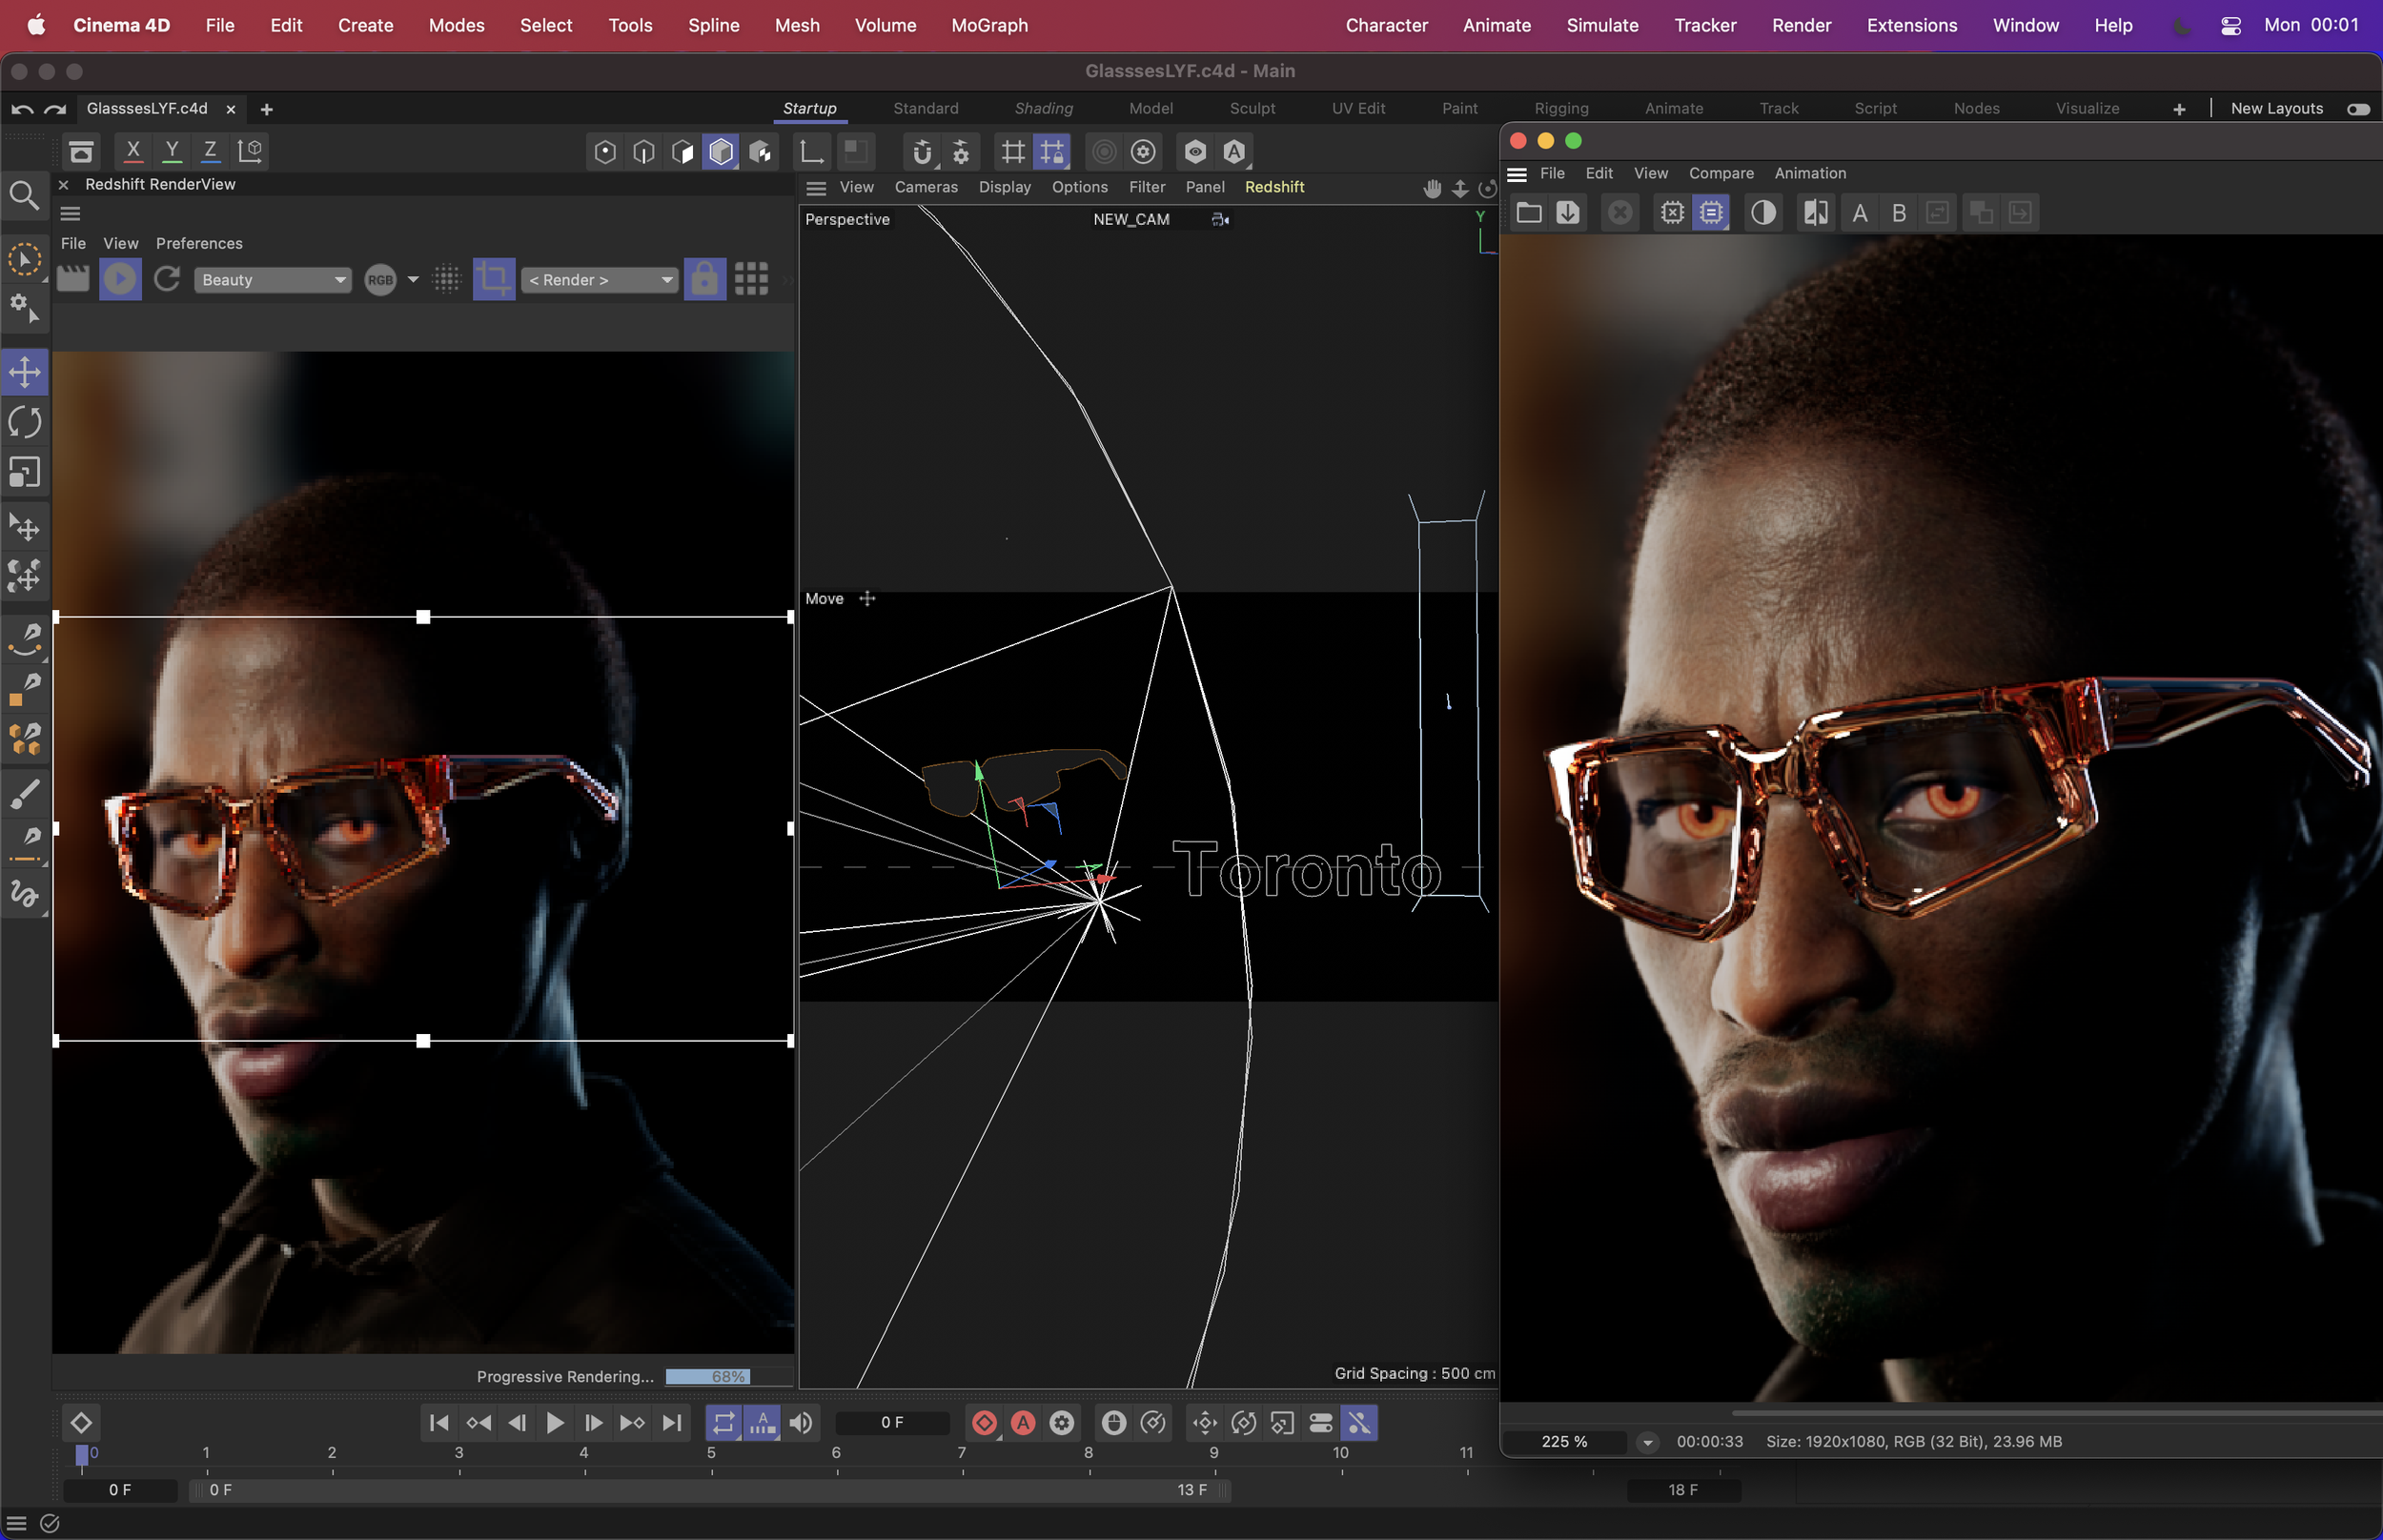
Task: Open Picture Viewer open-file folder icon
Action: point(1528,213)
